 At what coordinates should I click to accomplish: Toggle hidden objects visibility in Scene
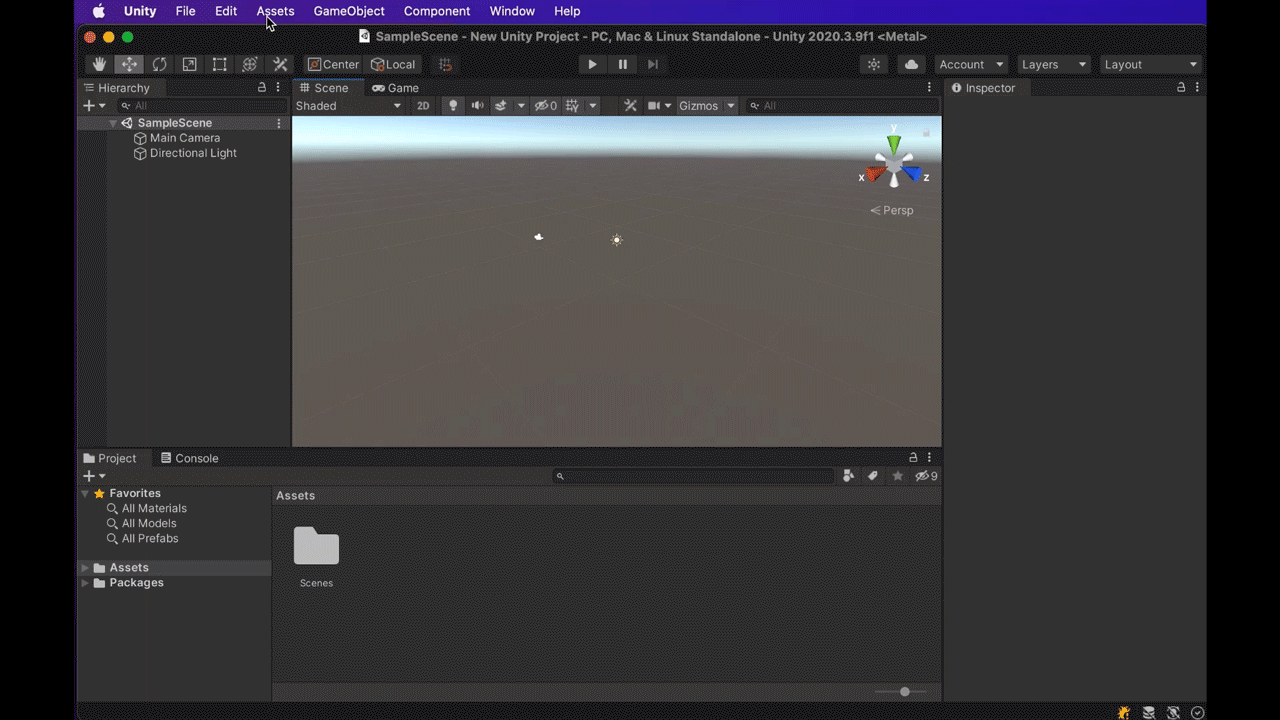(x=545, y=106)
